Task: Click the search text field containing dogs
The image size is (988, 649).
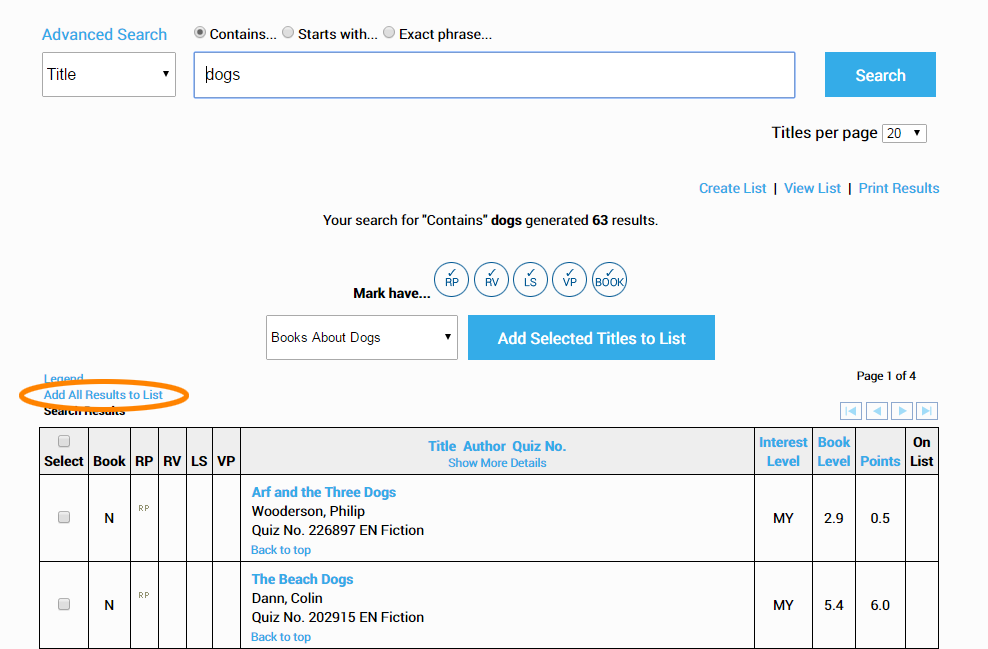Action: (x=495, y=75)
